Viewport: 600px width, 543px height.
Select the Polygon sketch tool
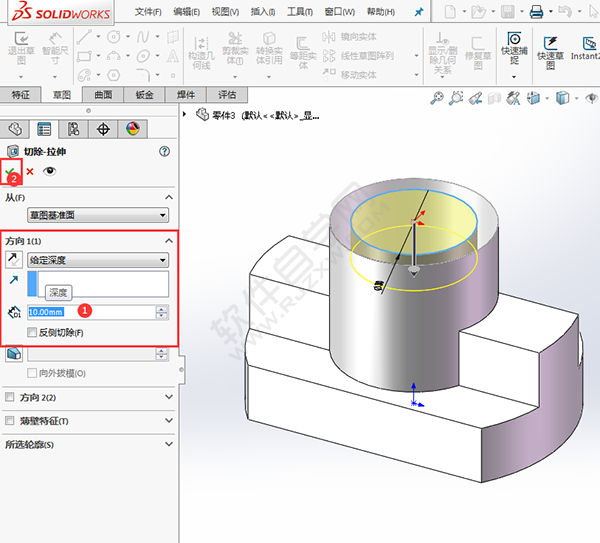pyautogui.click(x=114, y=75)
